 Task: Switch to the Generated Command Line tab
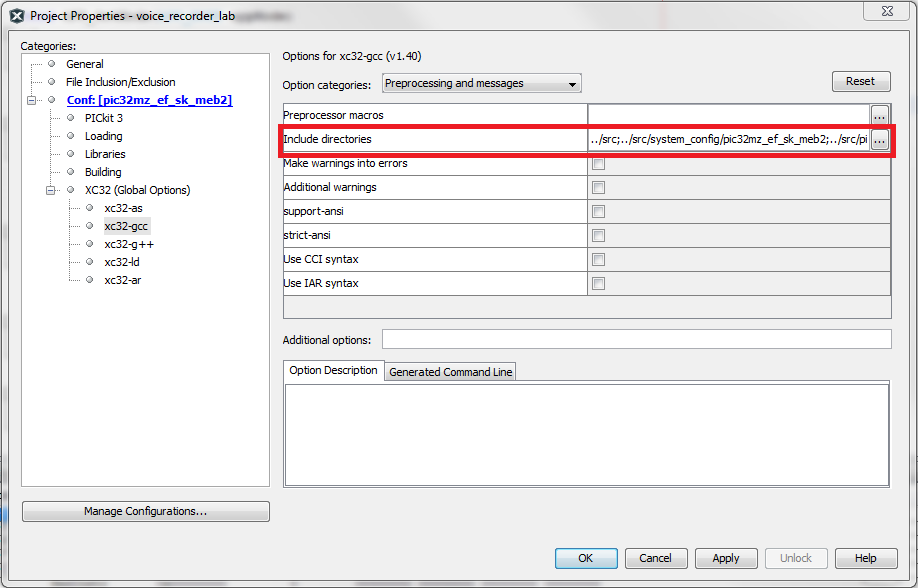pos(450,372)
